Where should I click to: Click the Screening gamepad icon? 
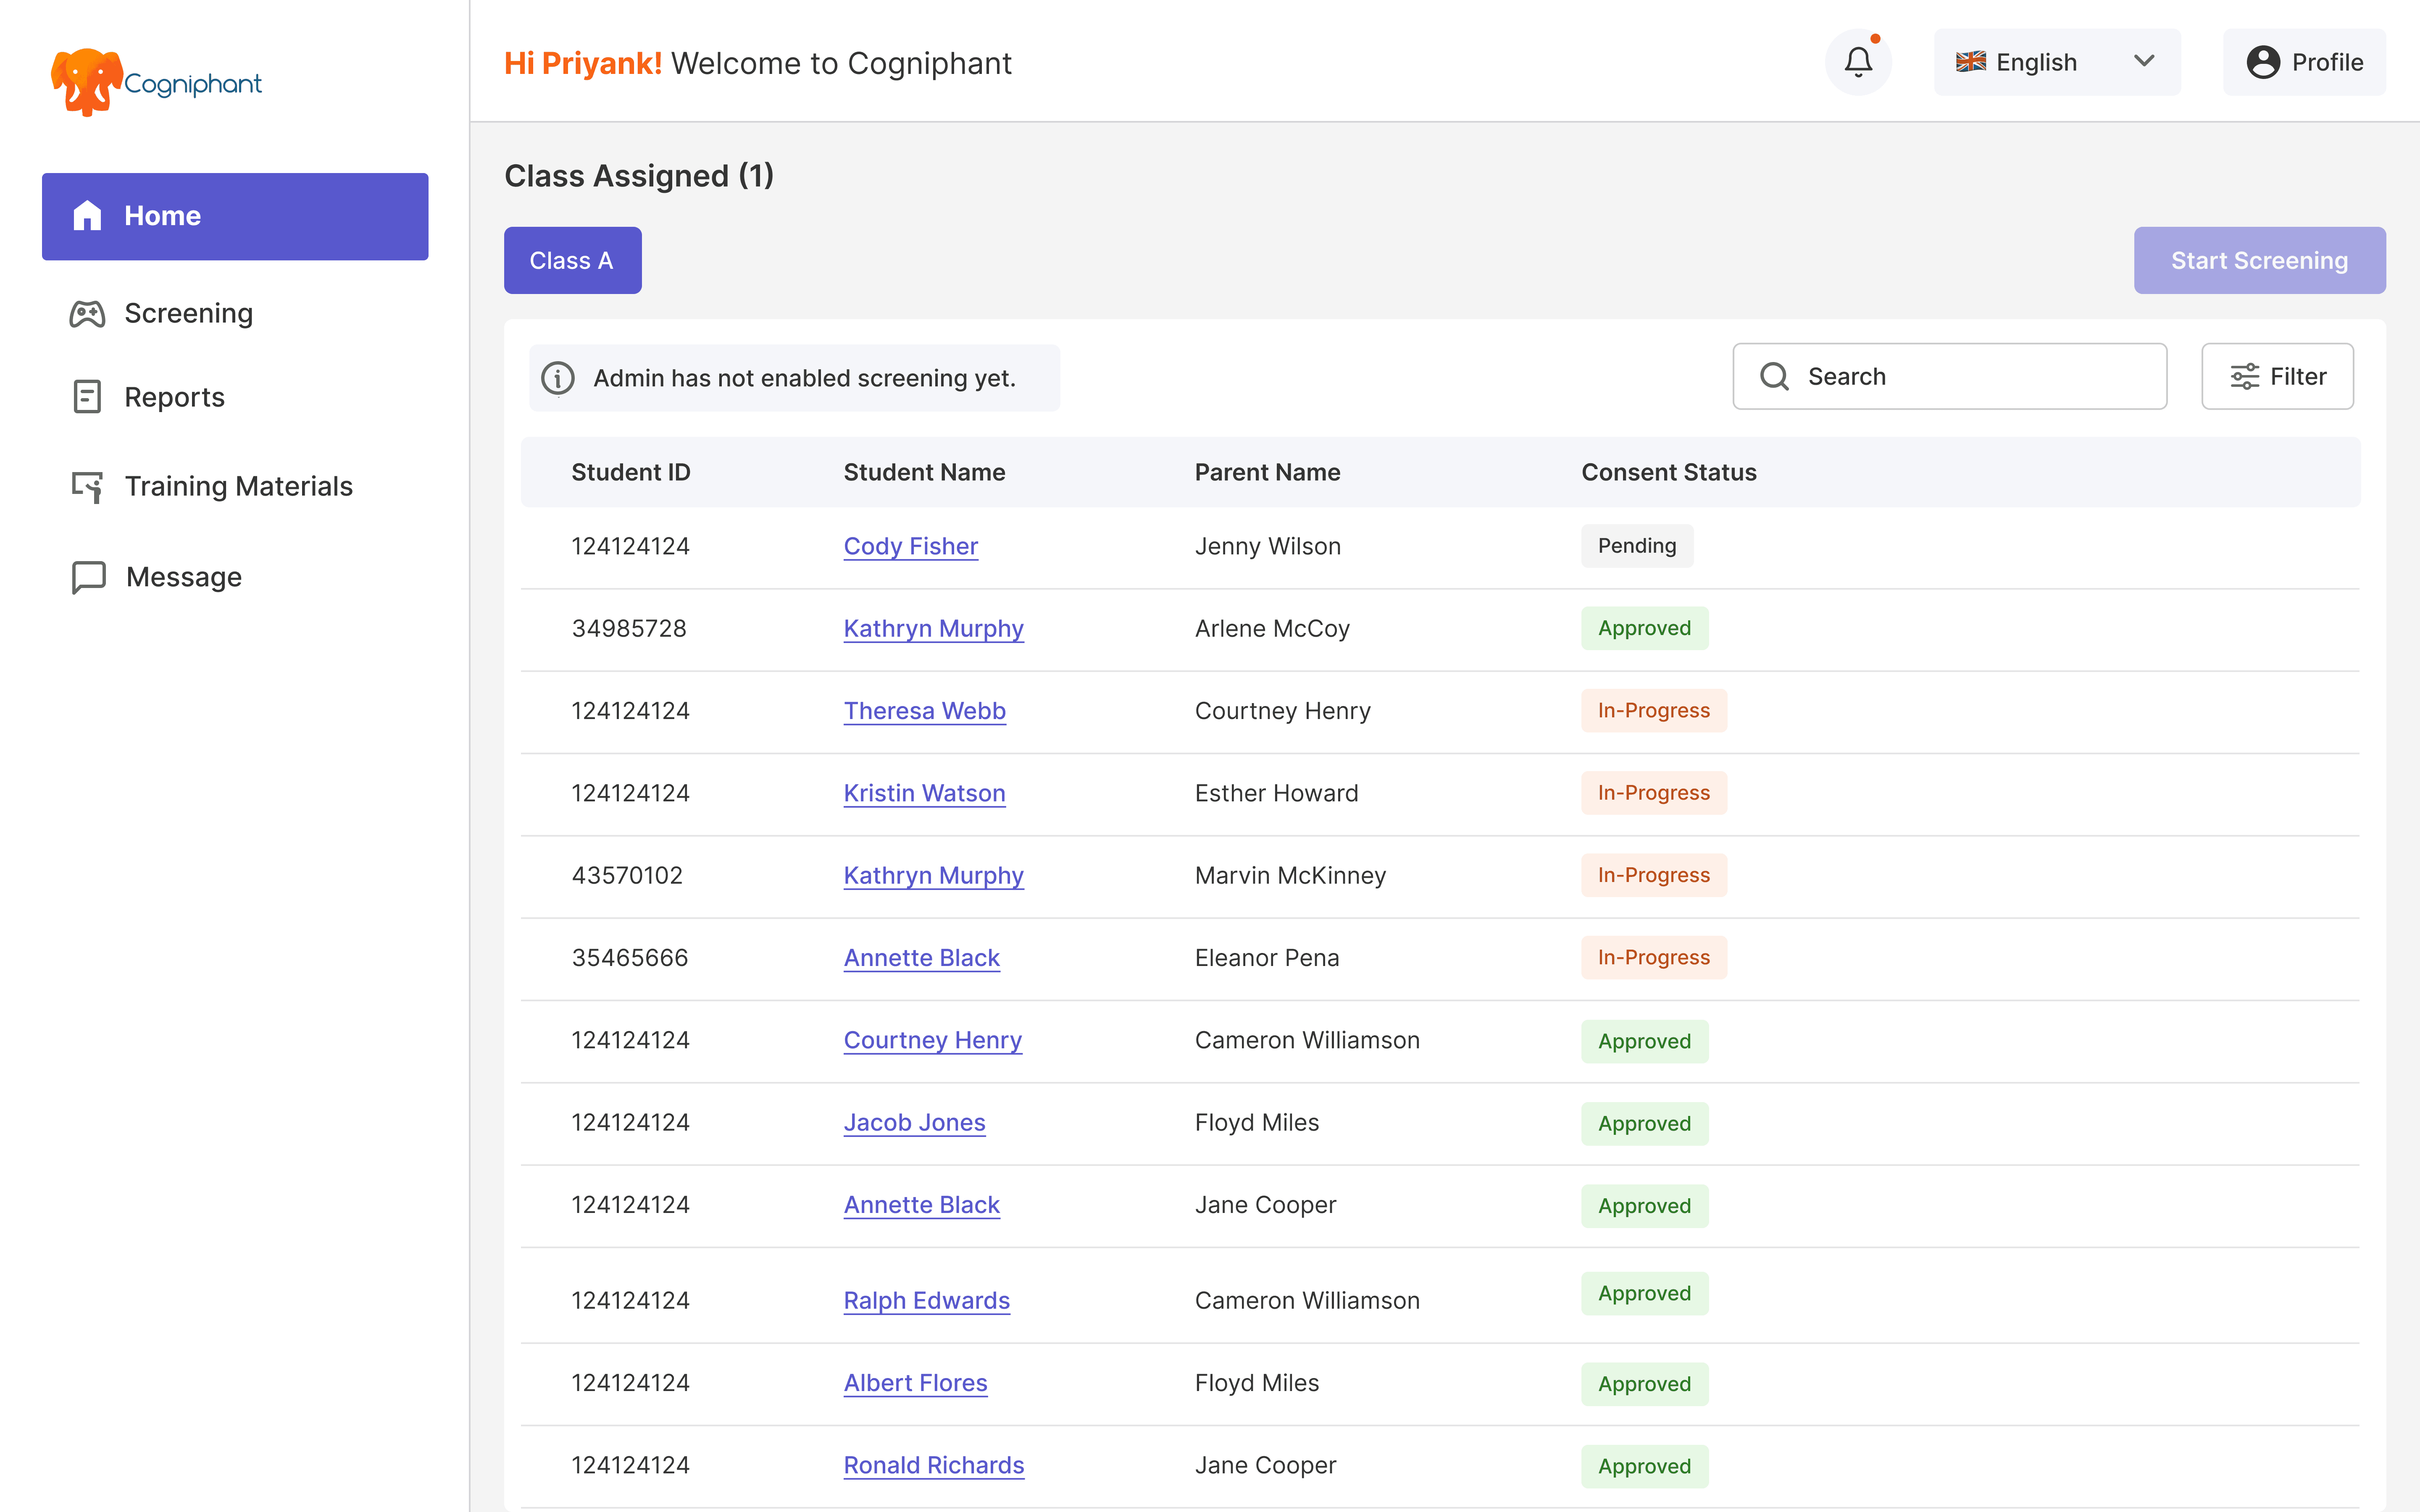point(87,314)
